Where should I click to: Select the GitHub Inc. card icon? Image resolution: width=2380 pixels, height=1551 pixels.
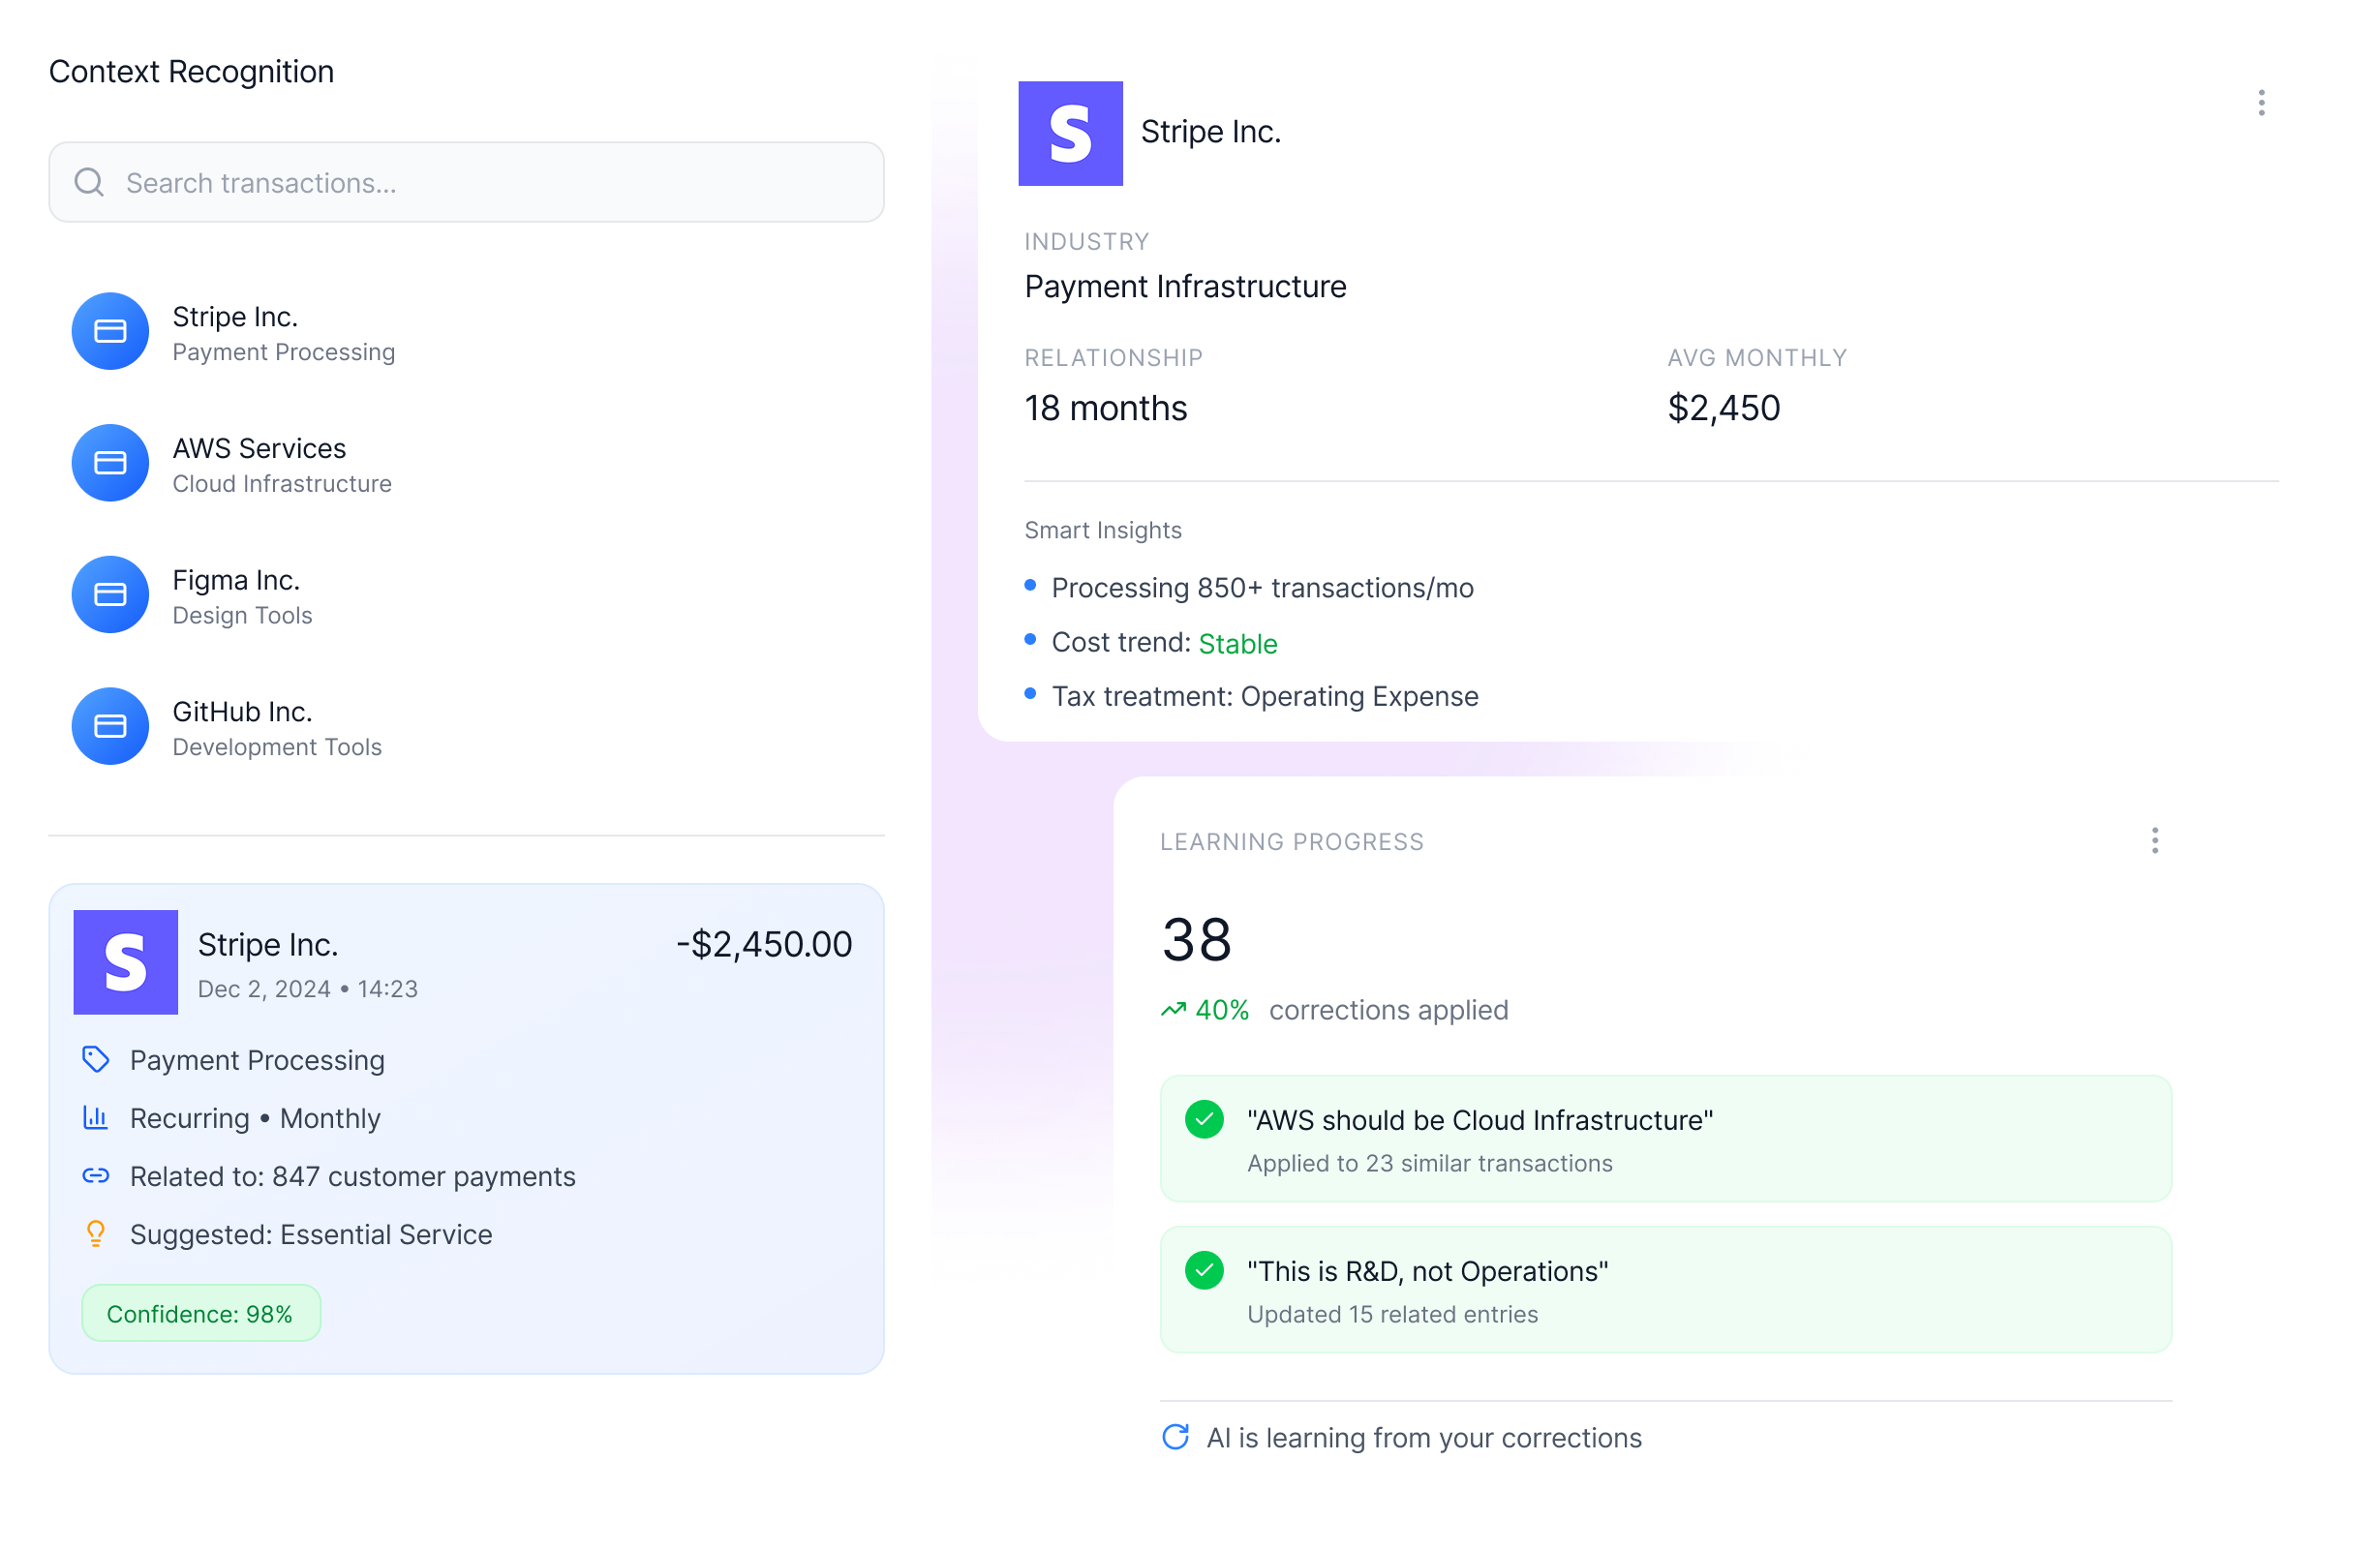click(x=110, y=727)
